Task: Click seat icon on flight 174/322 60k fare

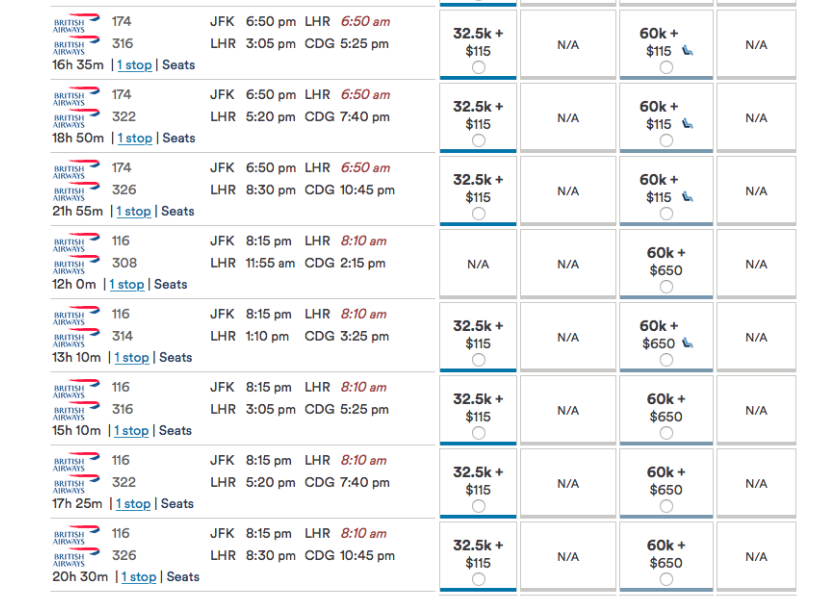Action: pyautogui.click(x=687, y=124)
